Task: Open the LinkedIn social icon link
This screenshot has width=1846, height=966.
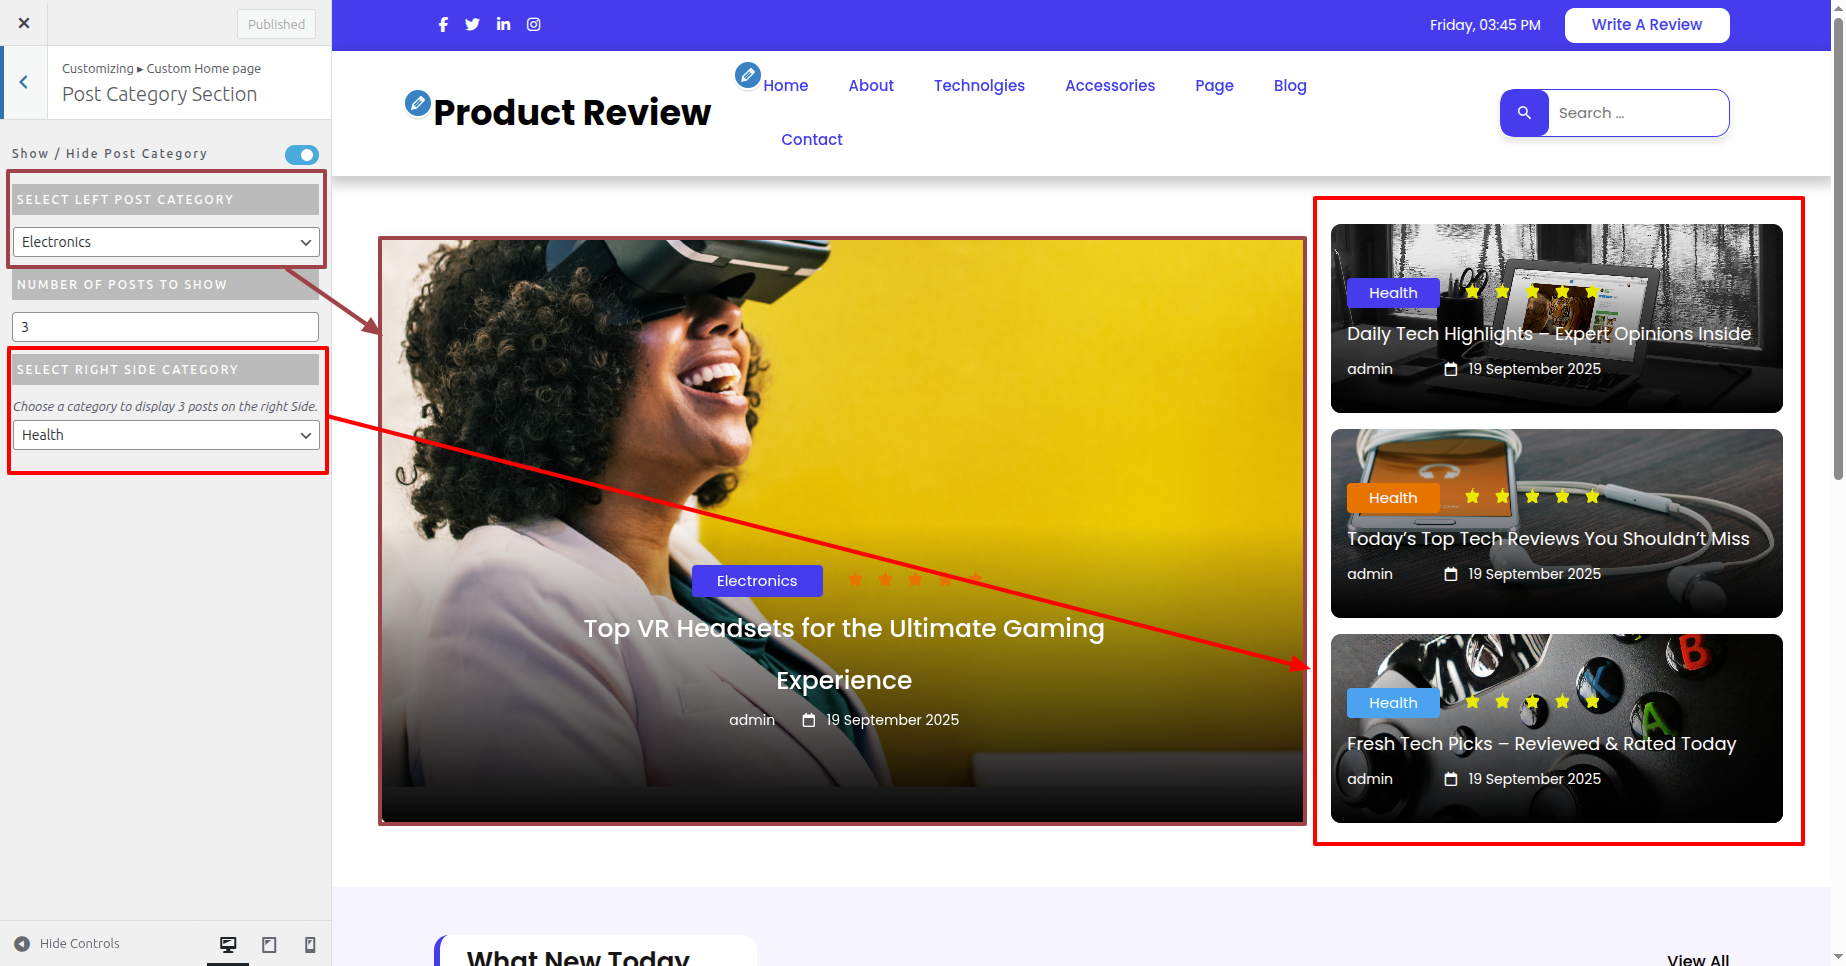Action: click(504, 25)
